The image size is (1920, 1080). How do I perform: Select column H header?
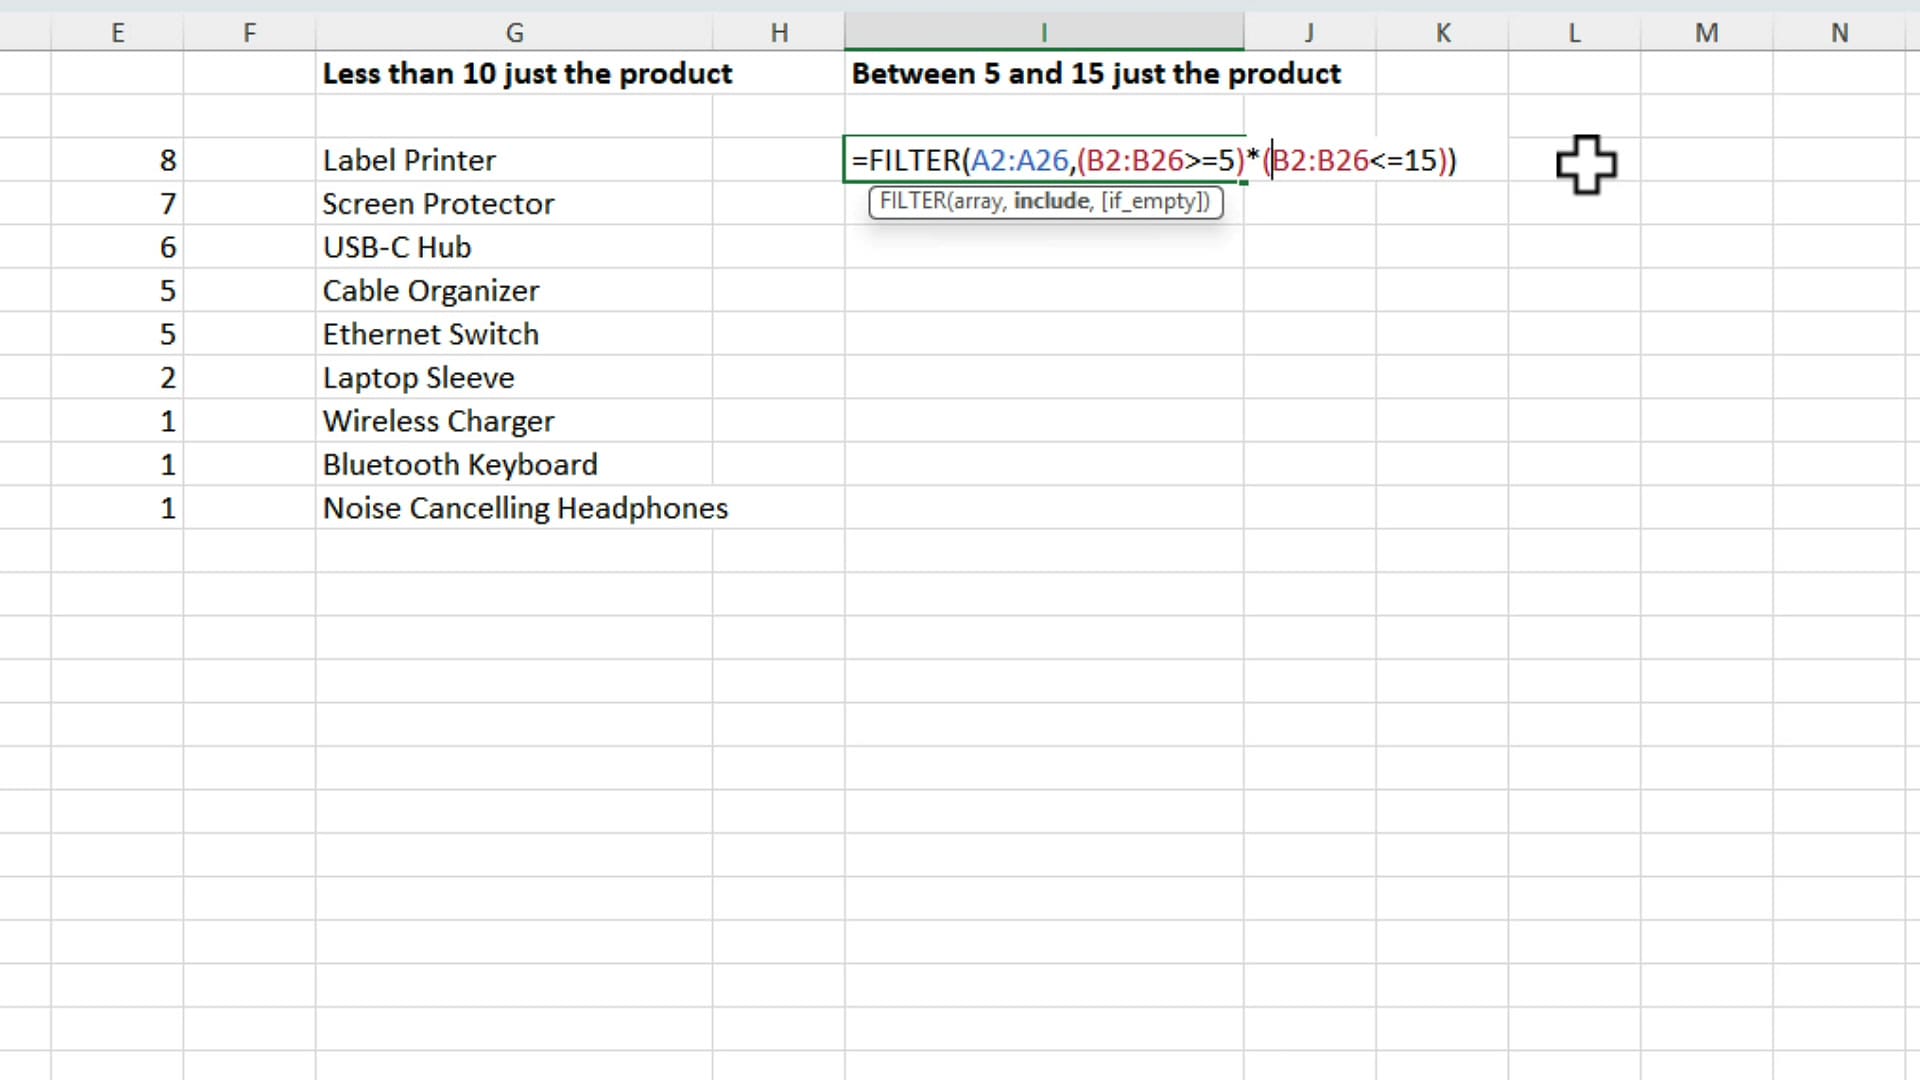778,32
